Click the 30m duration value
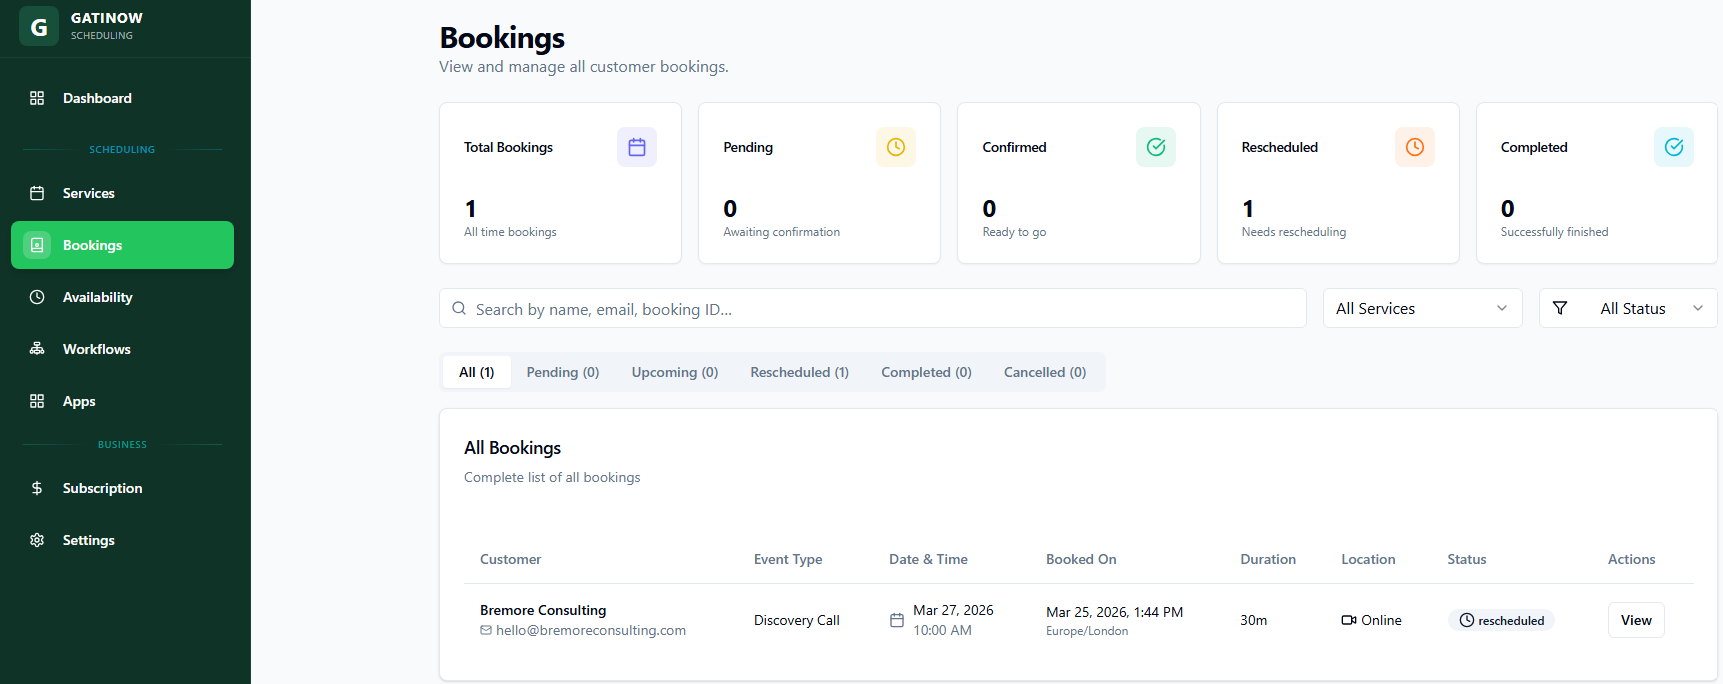Viewport: 1723px width, 684px height. point(1254,620)
